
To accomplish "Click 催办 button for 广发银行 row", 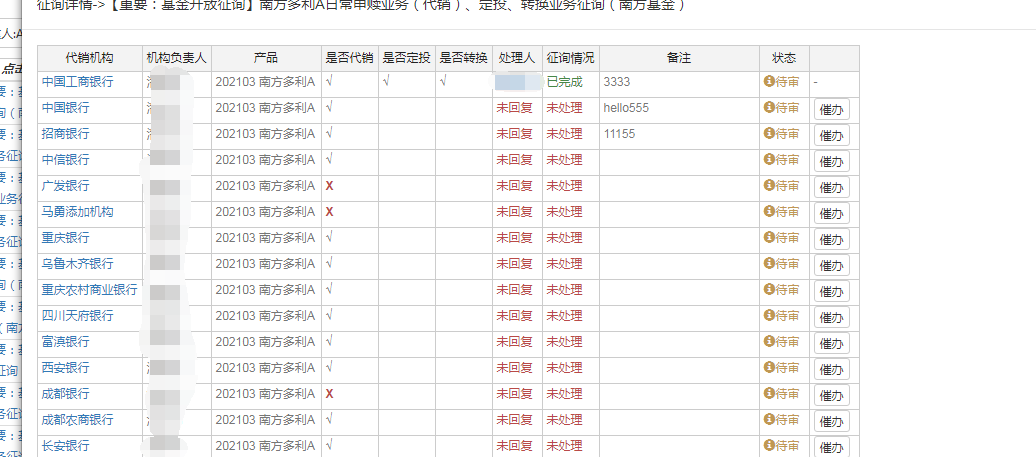I will pyautogui.click(x=832, y=188).
